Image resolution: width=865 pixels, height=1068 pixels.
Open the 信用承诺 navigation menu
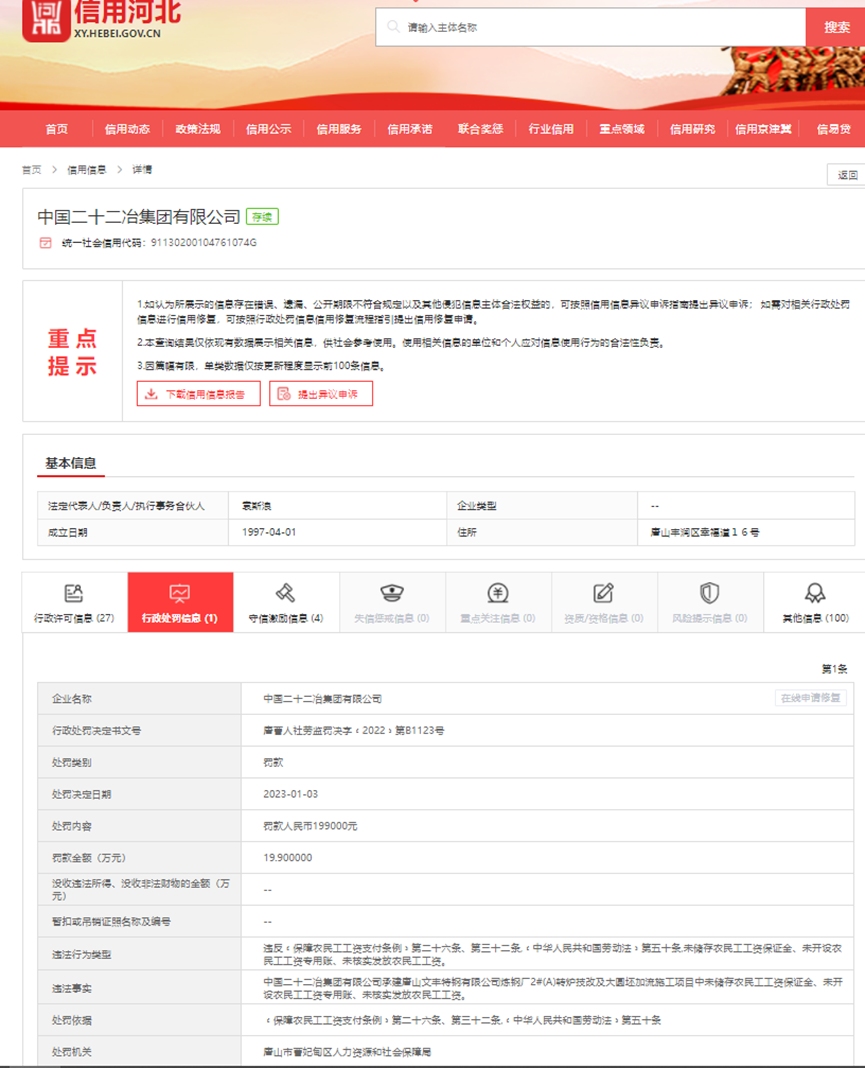pos(410,129)
